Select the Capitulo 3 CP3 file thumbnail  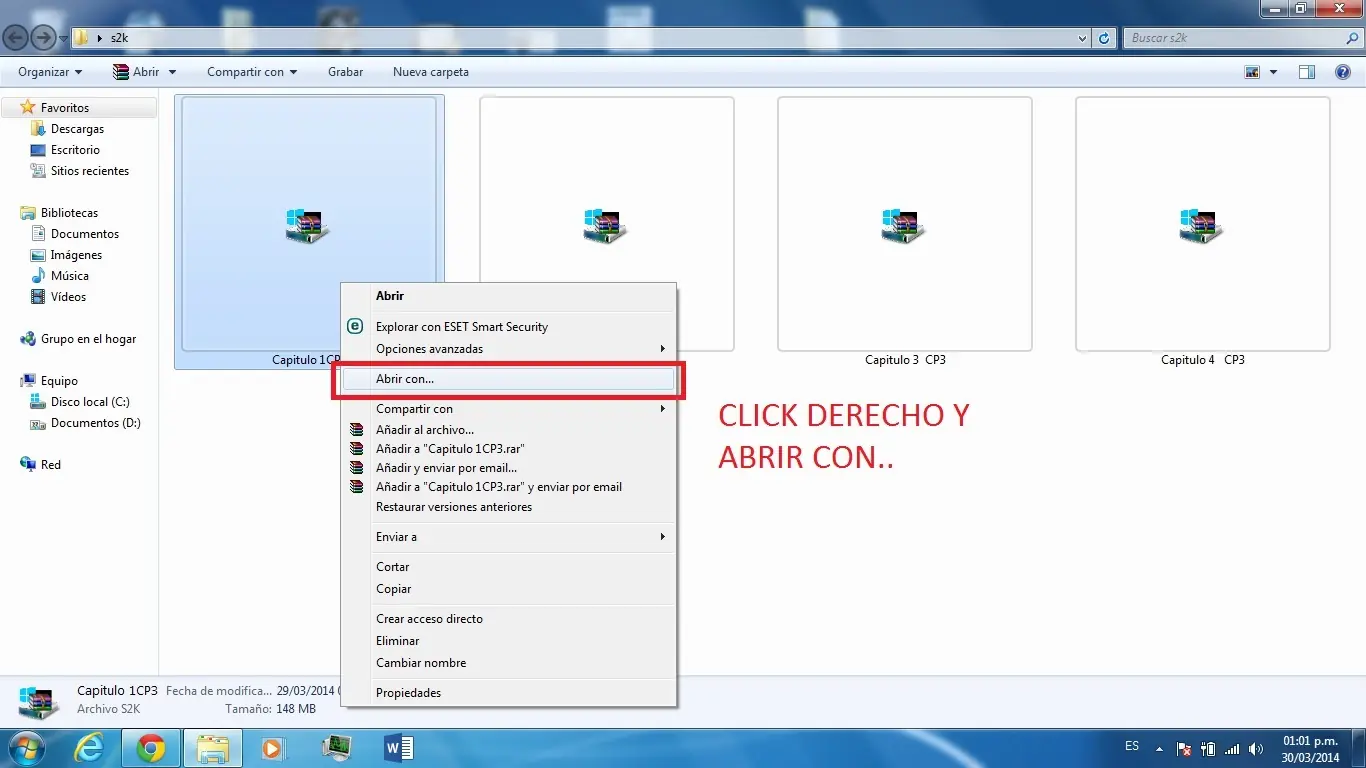pyautogui.click(x=904, y=224)
